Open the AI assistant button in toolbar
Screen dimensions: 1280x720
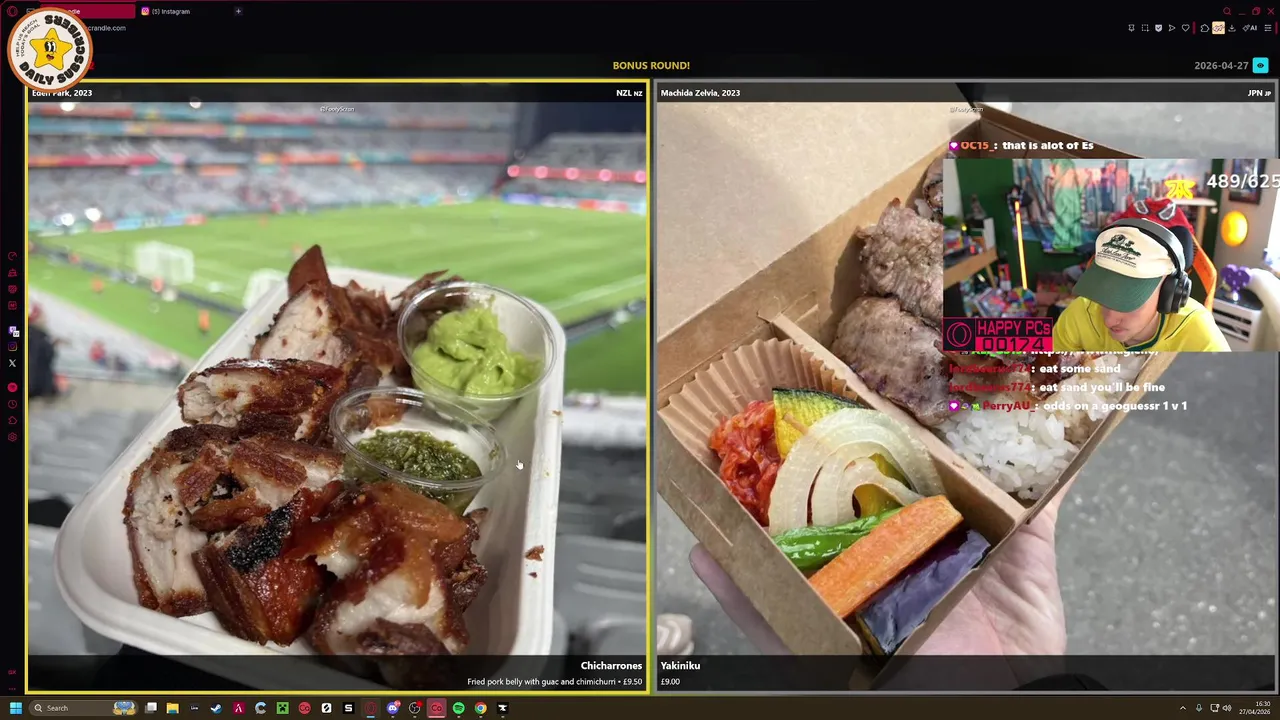coord(1250,28)
